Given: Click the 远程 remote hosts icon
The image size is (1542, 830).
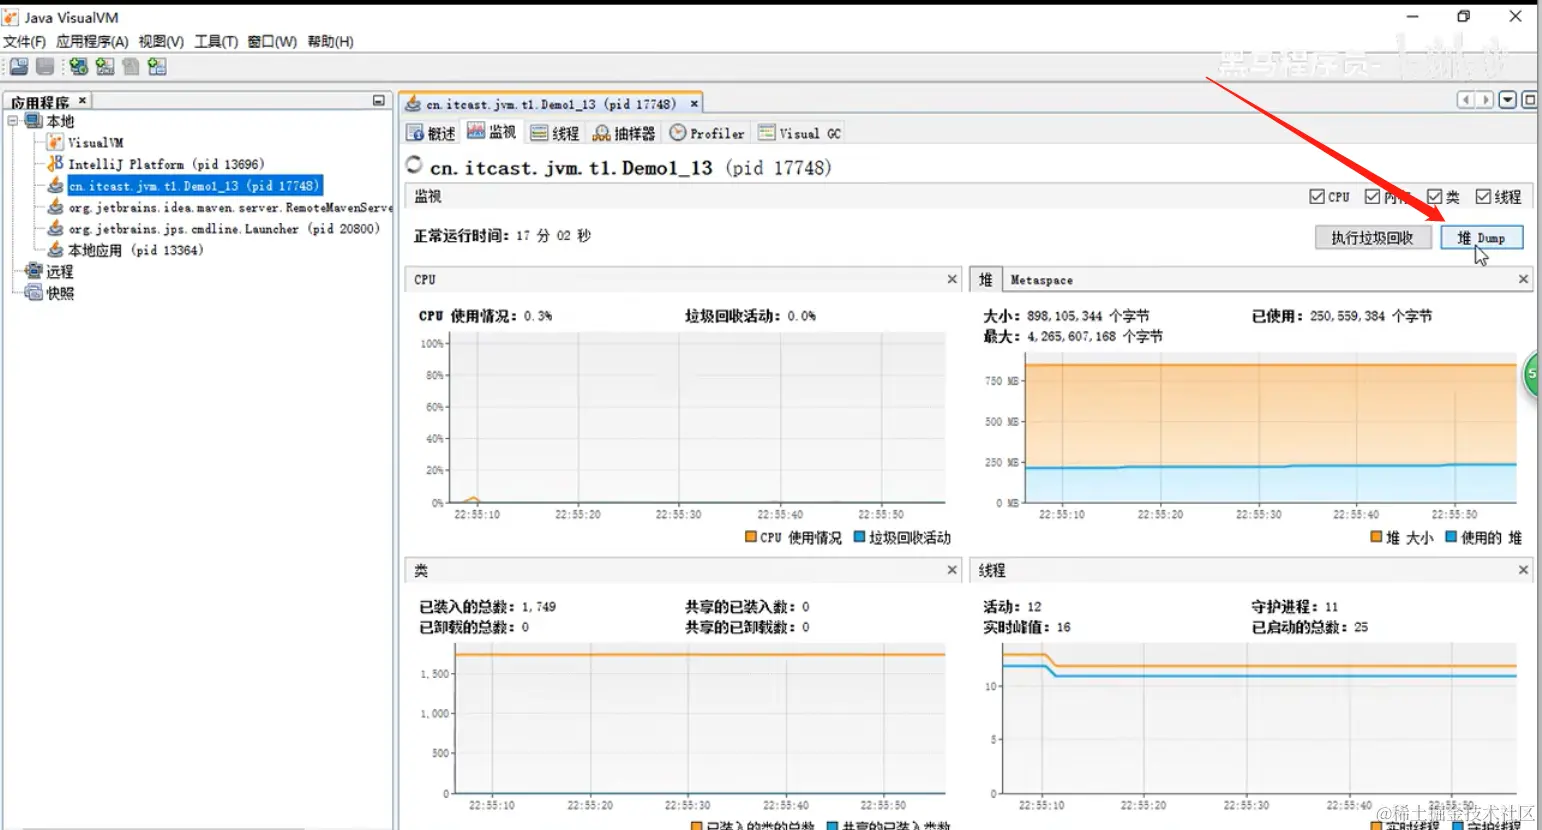Looking at the screenshot, I should 34,271.
